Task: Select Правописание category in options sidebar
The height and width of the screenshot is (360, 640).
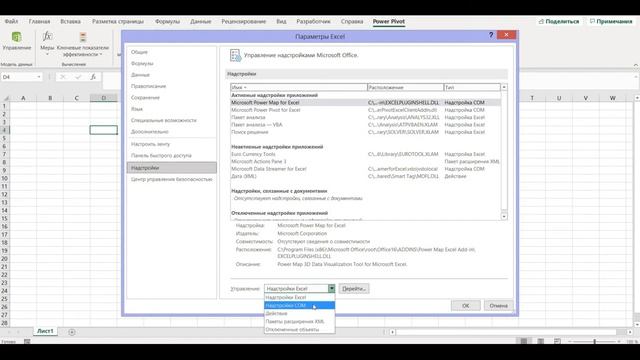Action: click(x=171, y=87)
